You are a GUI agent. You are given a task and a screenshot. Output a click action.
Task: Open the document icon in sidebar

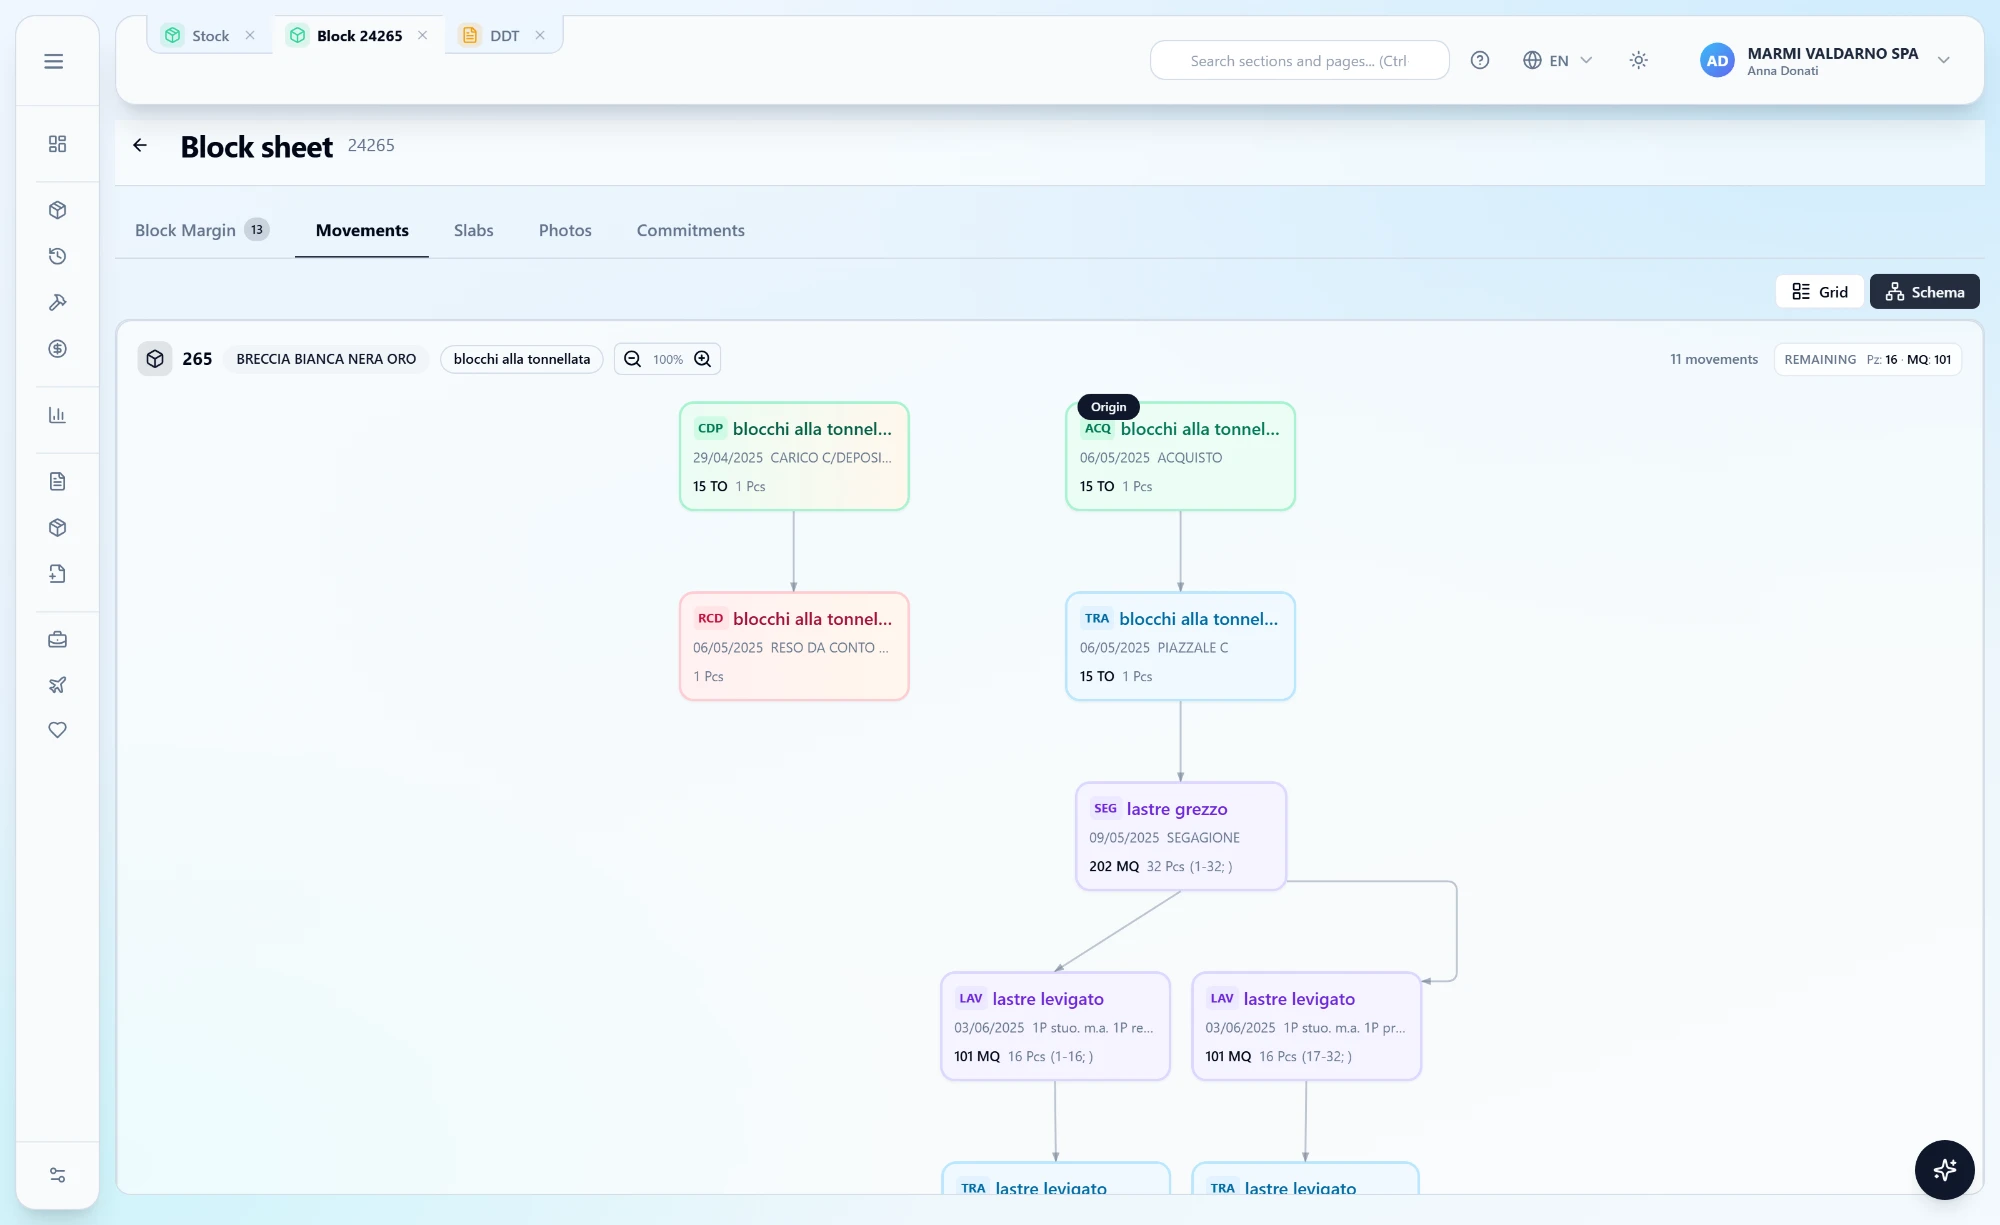(x=57, y=481)
